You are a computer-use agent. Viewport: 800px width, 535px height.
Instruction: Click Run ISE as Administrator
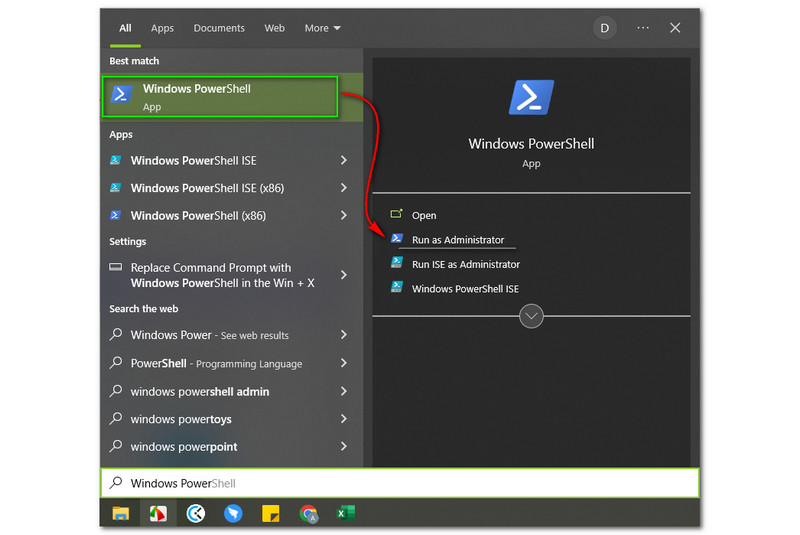[465, 264]
